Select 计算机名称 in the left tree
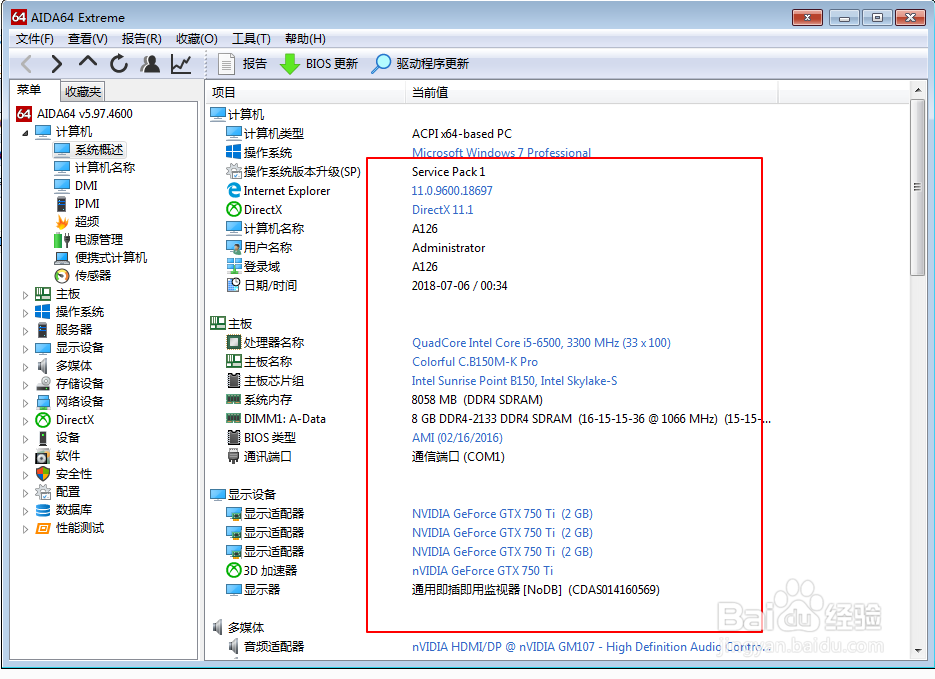This screenshot has height=679, width=935. (x=105, y=168)
